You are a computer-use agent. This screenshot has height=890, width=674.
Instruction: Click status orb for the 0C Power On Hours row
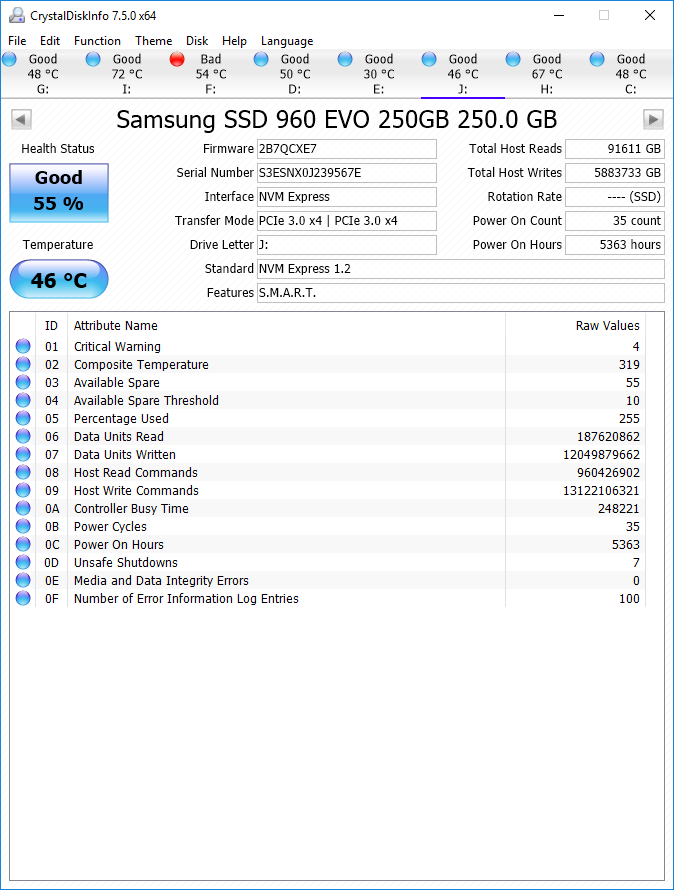pos(23,544)
